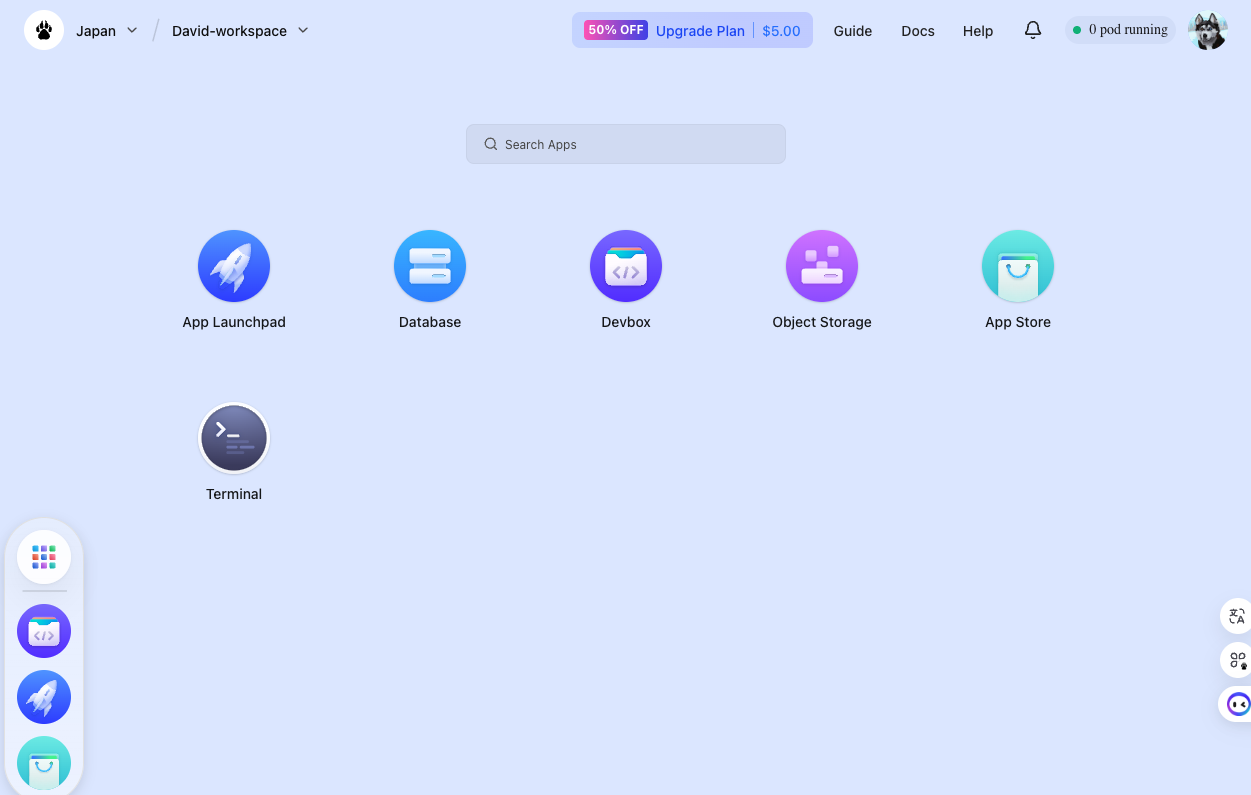Click the chatbot assistant floating icon
The width and height of the screenshot is (1251, 795).
click(x=1238, y=704)
